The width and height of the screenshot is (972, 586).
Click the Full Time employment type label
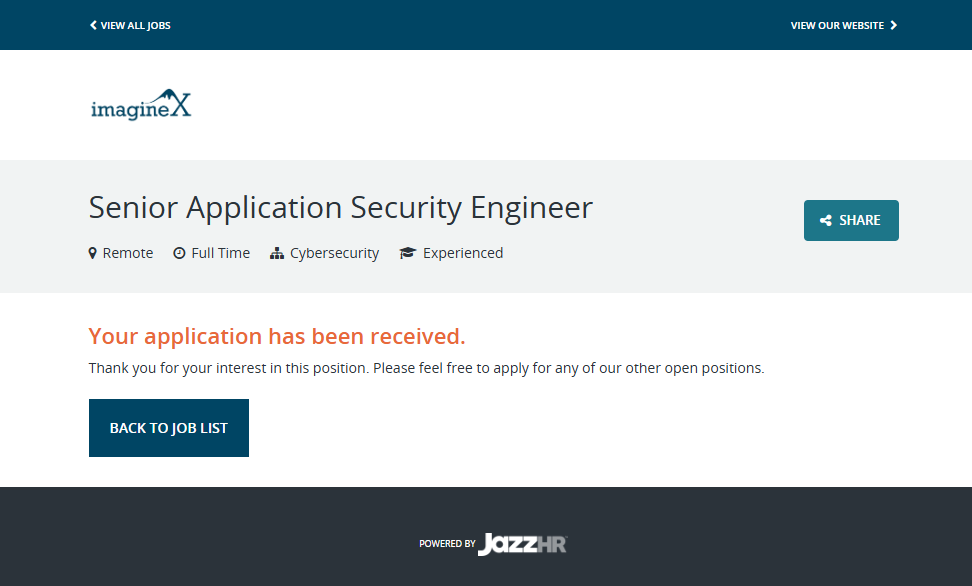(220, 253)
